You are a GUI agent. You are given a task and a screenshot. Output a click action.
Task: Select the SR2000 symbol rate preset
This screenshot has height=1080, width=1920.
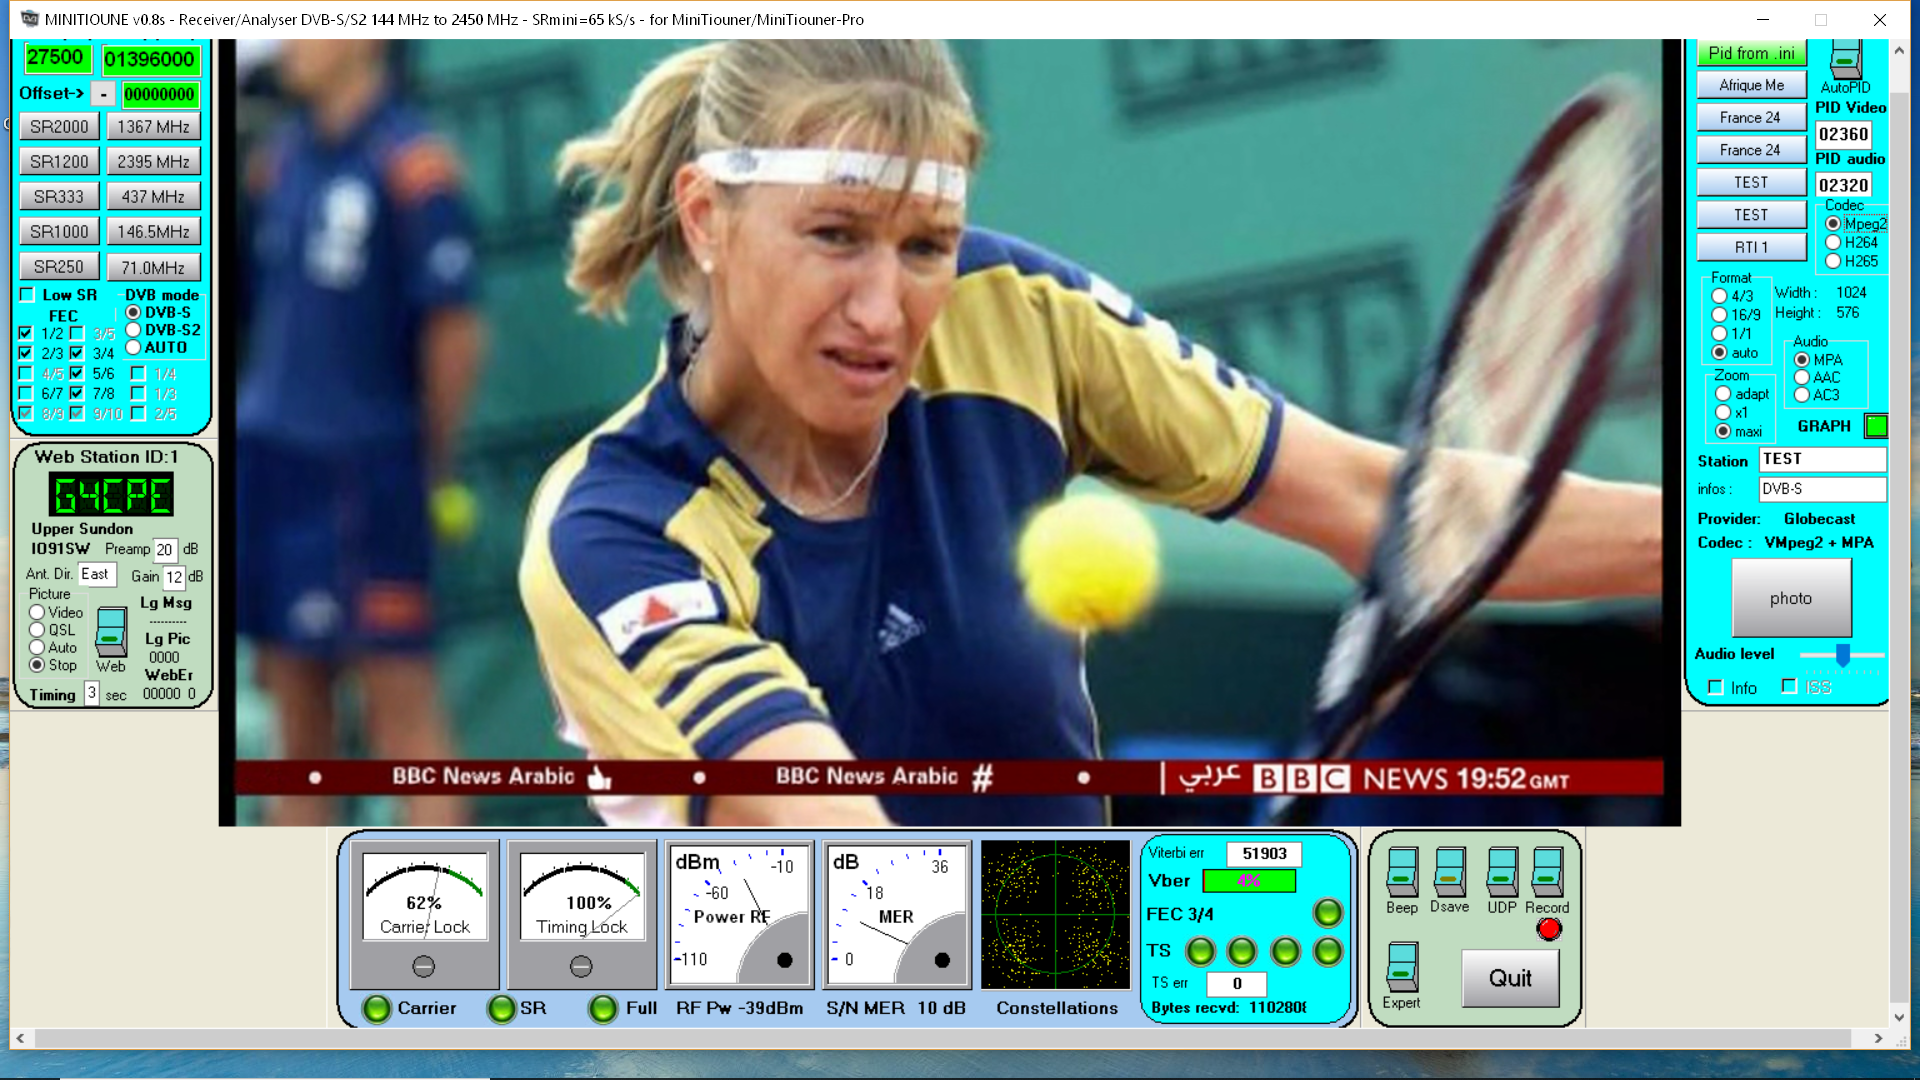[59, 127]
